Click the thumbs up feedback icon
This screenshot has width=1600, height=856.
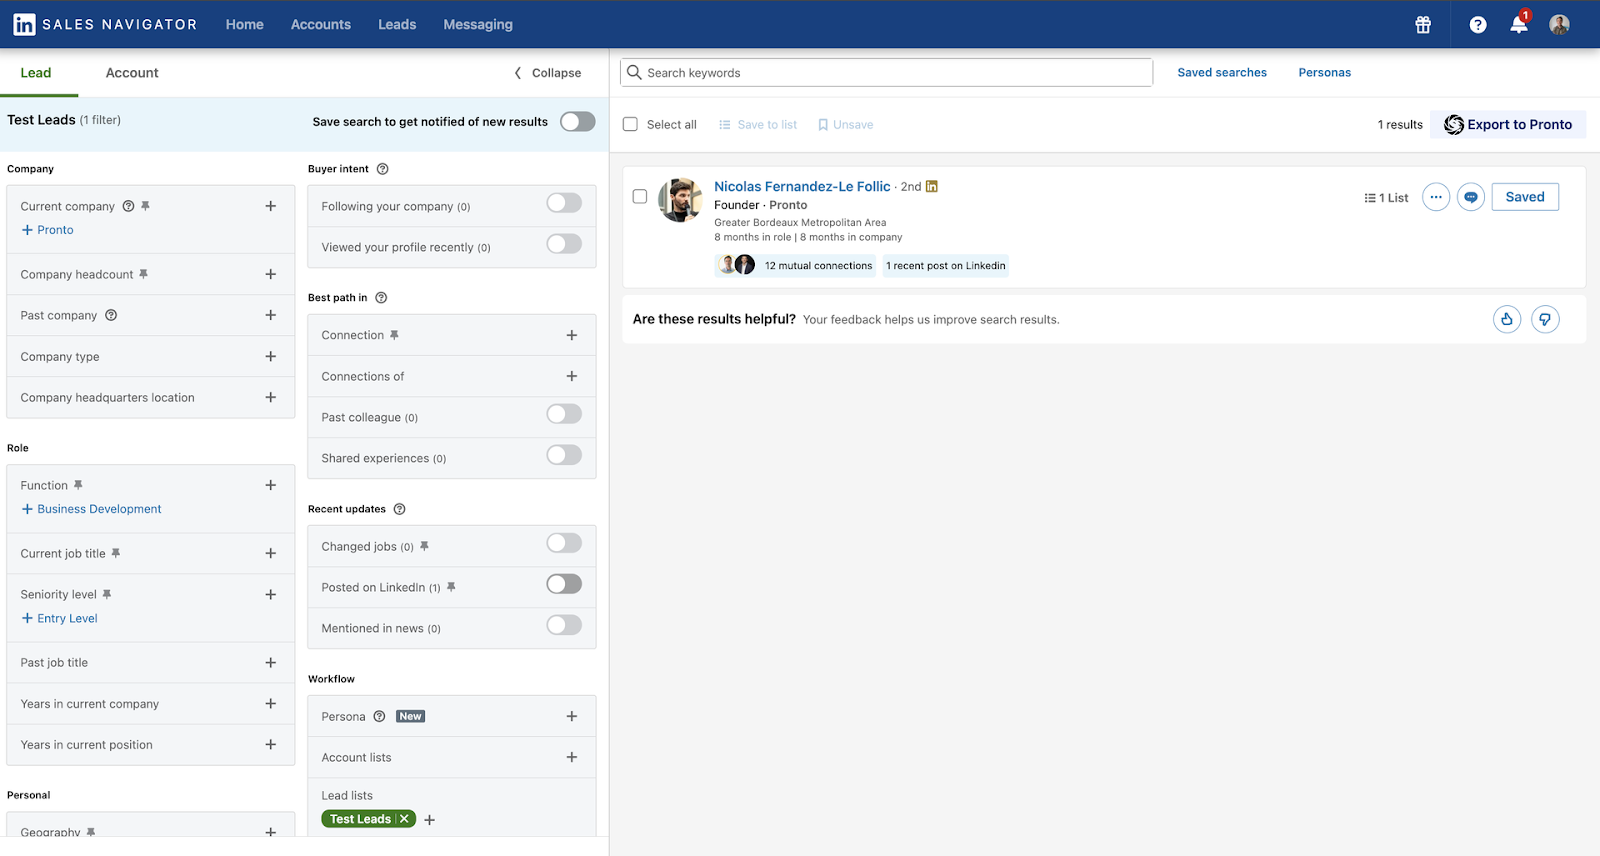pyautogui.click(x=1507, y=319)
